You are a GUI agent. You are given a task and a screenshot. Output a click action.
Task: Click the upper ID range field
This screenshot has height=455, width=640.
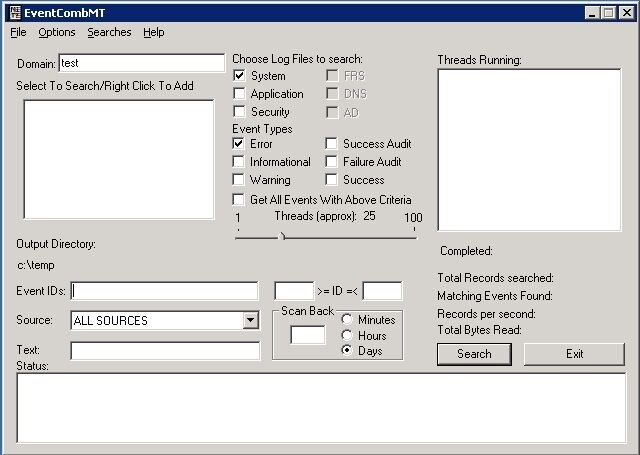click(382, 291)
